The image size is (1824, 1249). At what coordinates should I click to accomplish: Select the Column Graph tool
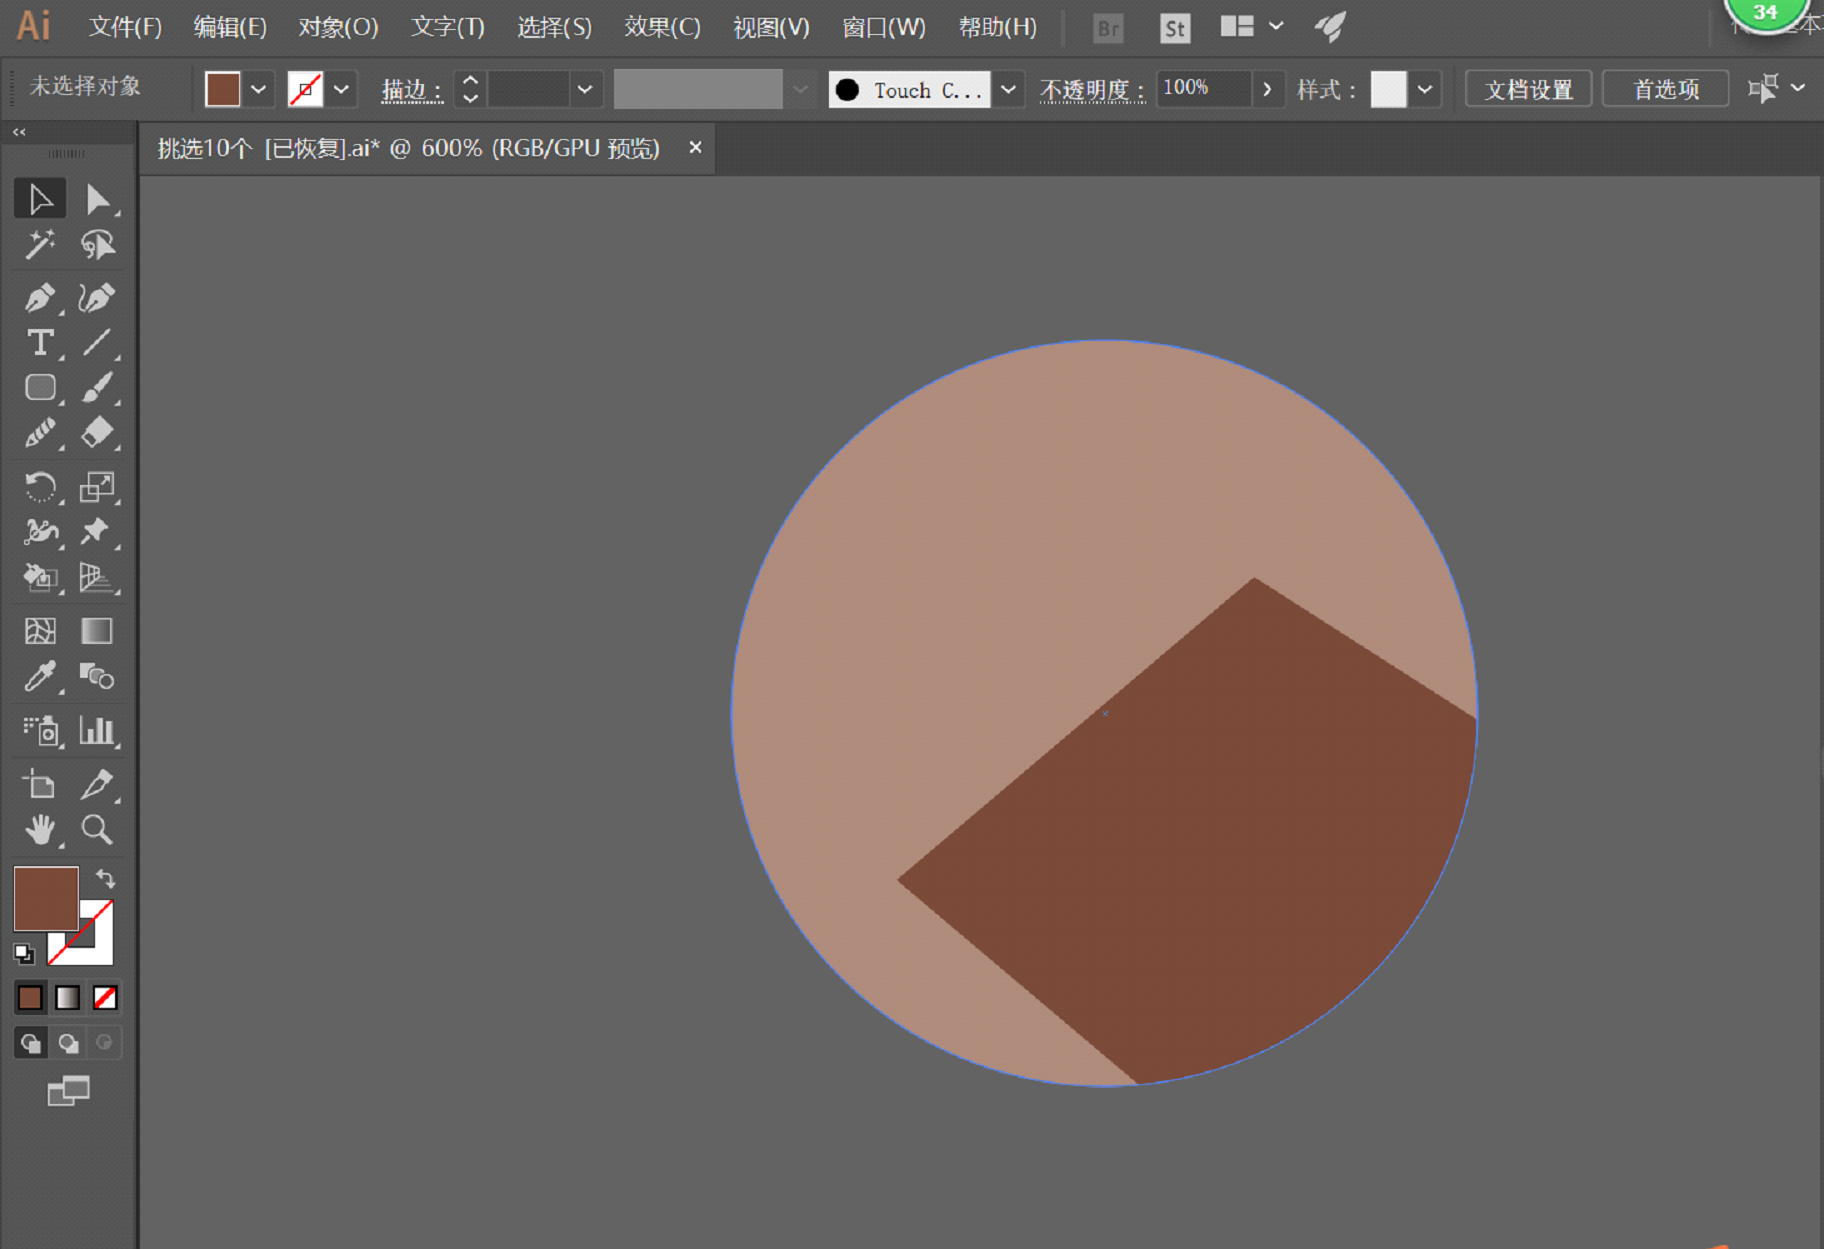tap(97, 731)
